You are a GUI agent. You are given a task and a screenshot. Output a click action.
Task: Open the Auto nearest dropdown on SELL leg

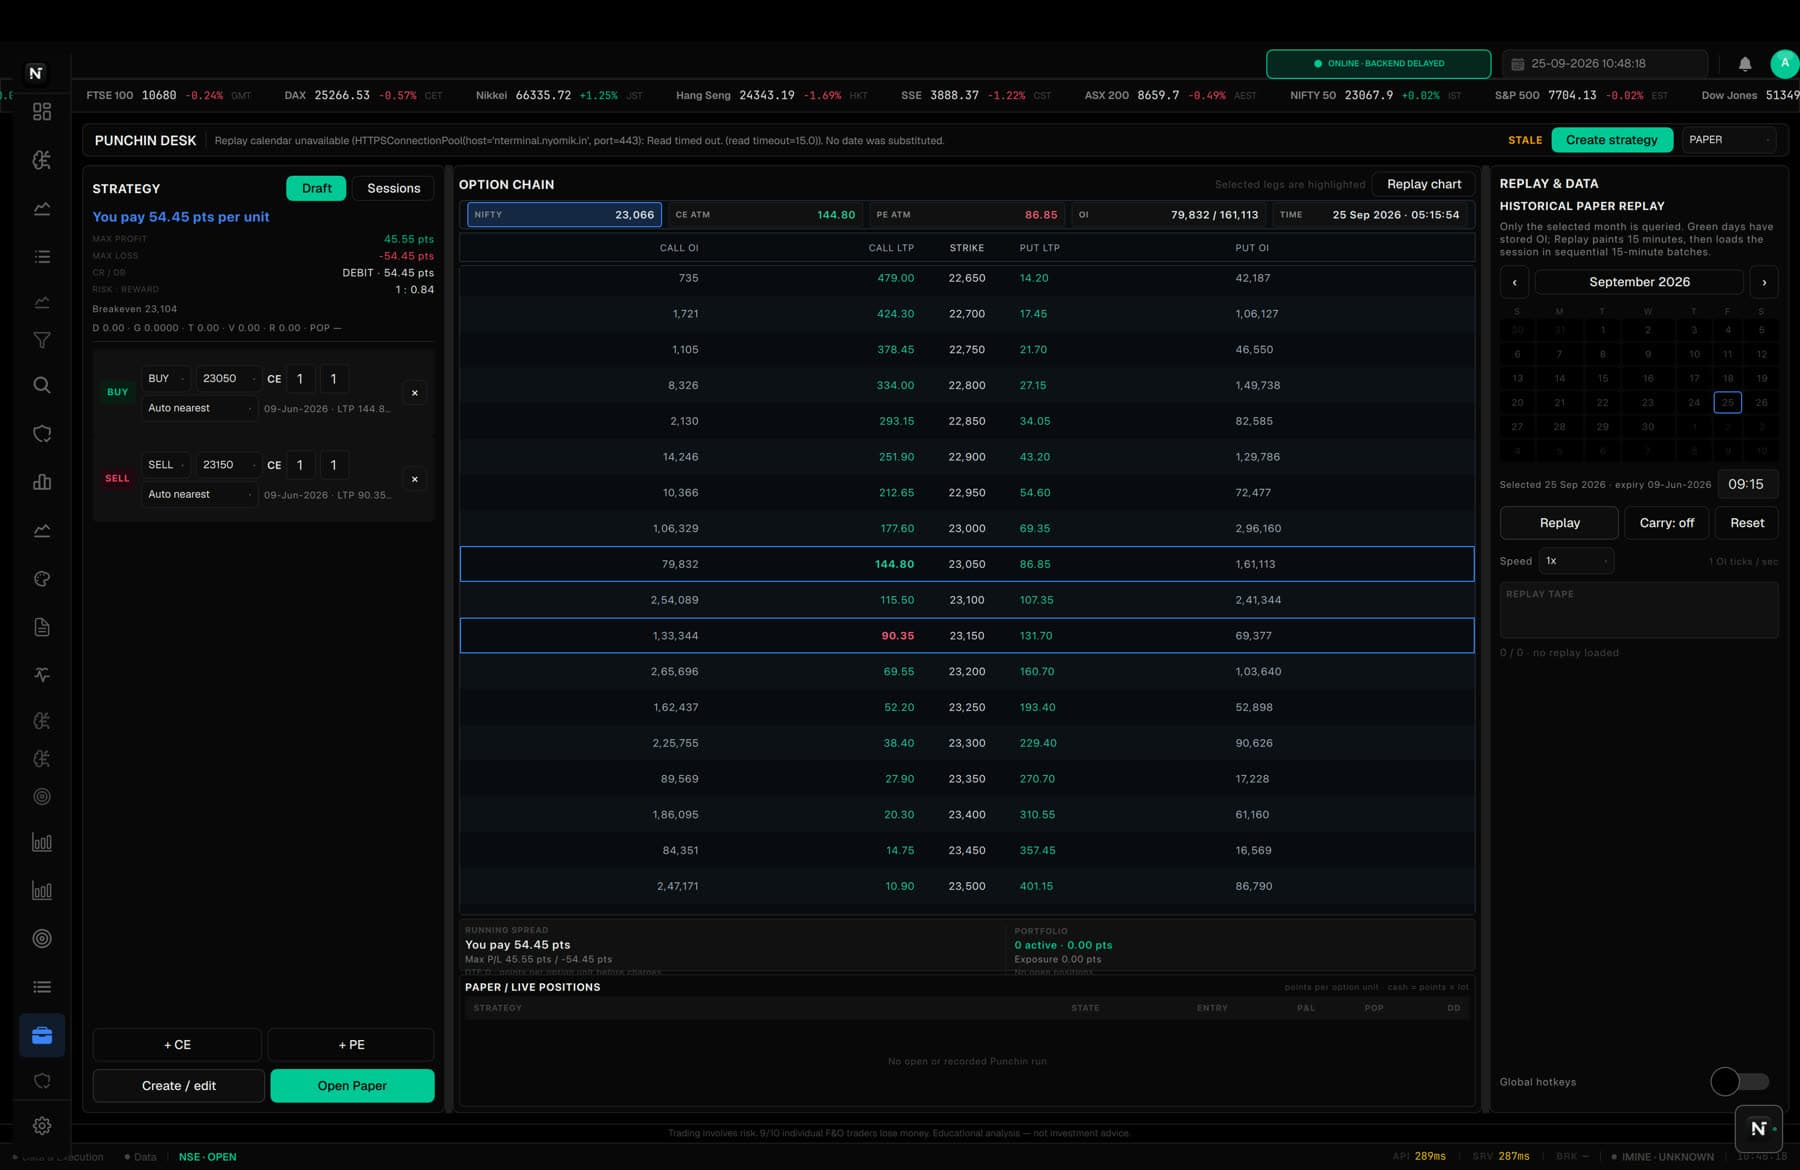click(200, 494)
